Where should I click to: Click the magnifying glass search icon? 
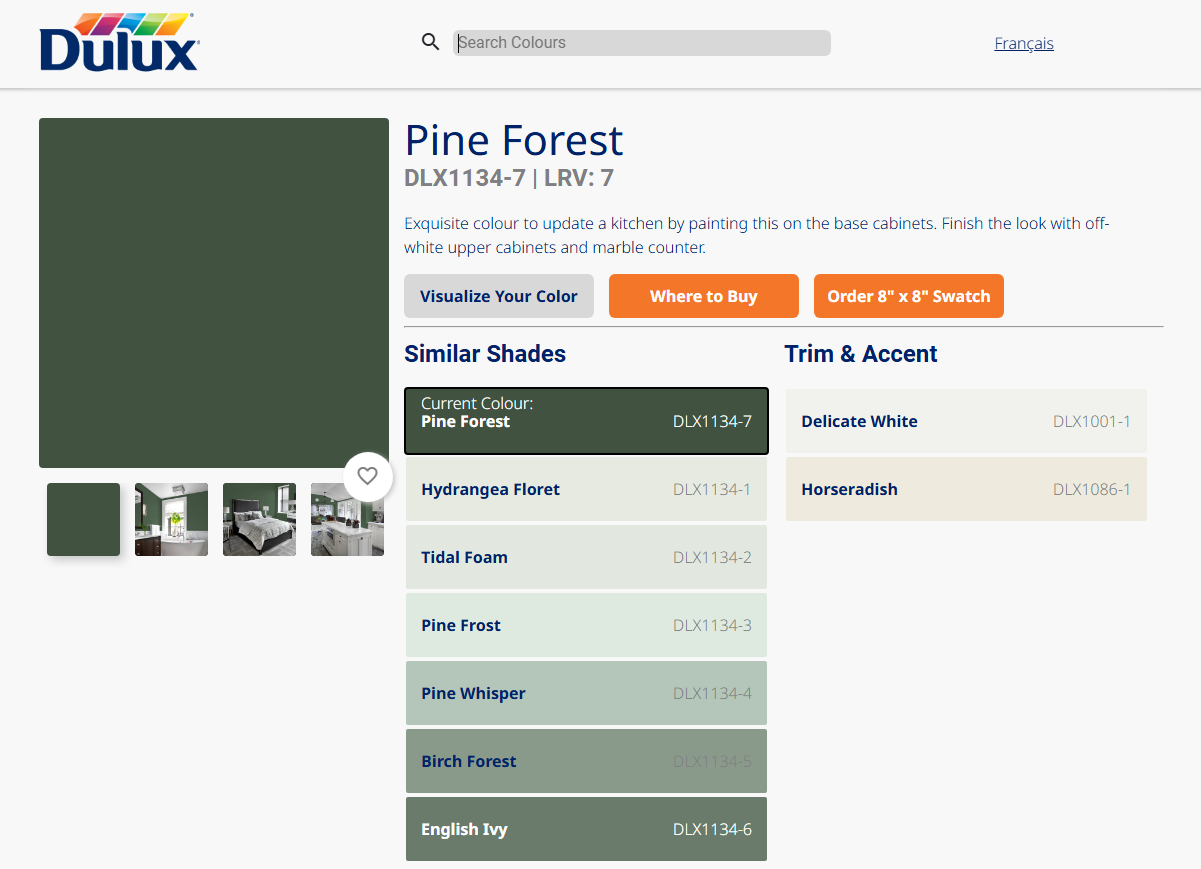(431, 42)
